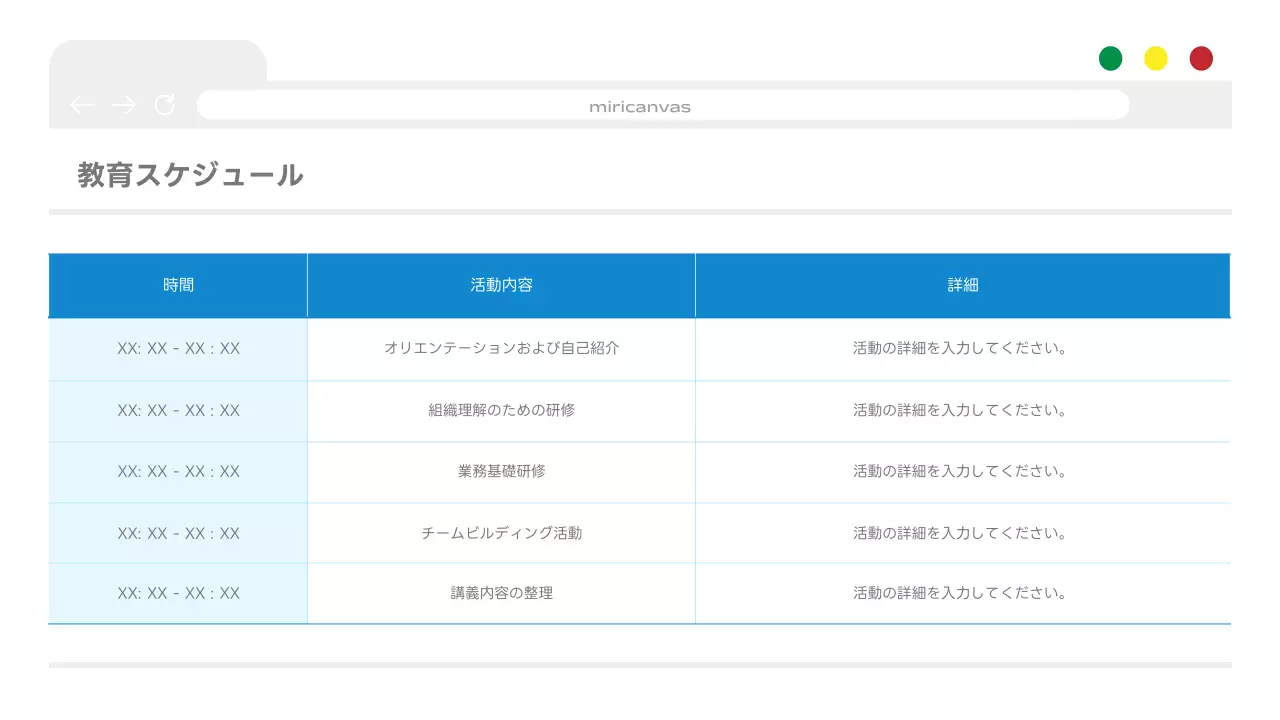Click the last row time placeholder cell
Image resolution: width=1280 pixels, height=720 pixels.
178,592
